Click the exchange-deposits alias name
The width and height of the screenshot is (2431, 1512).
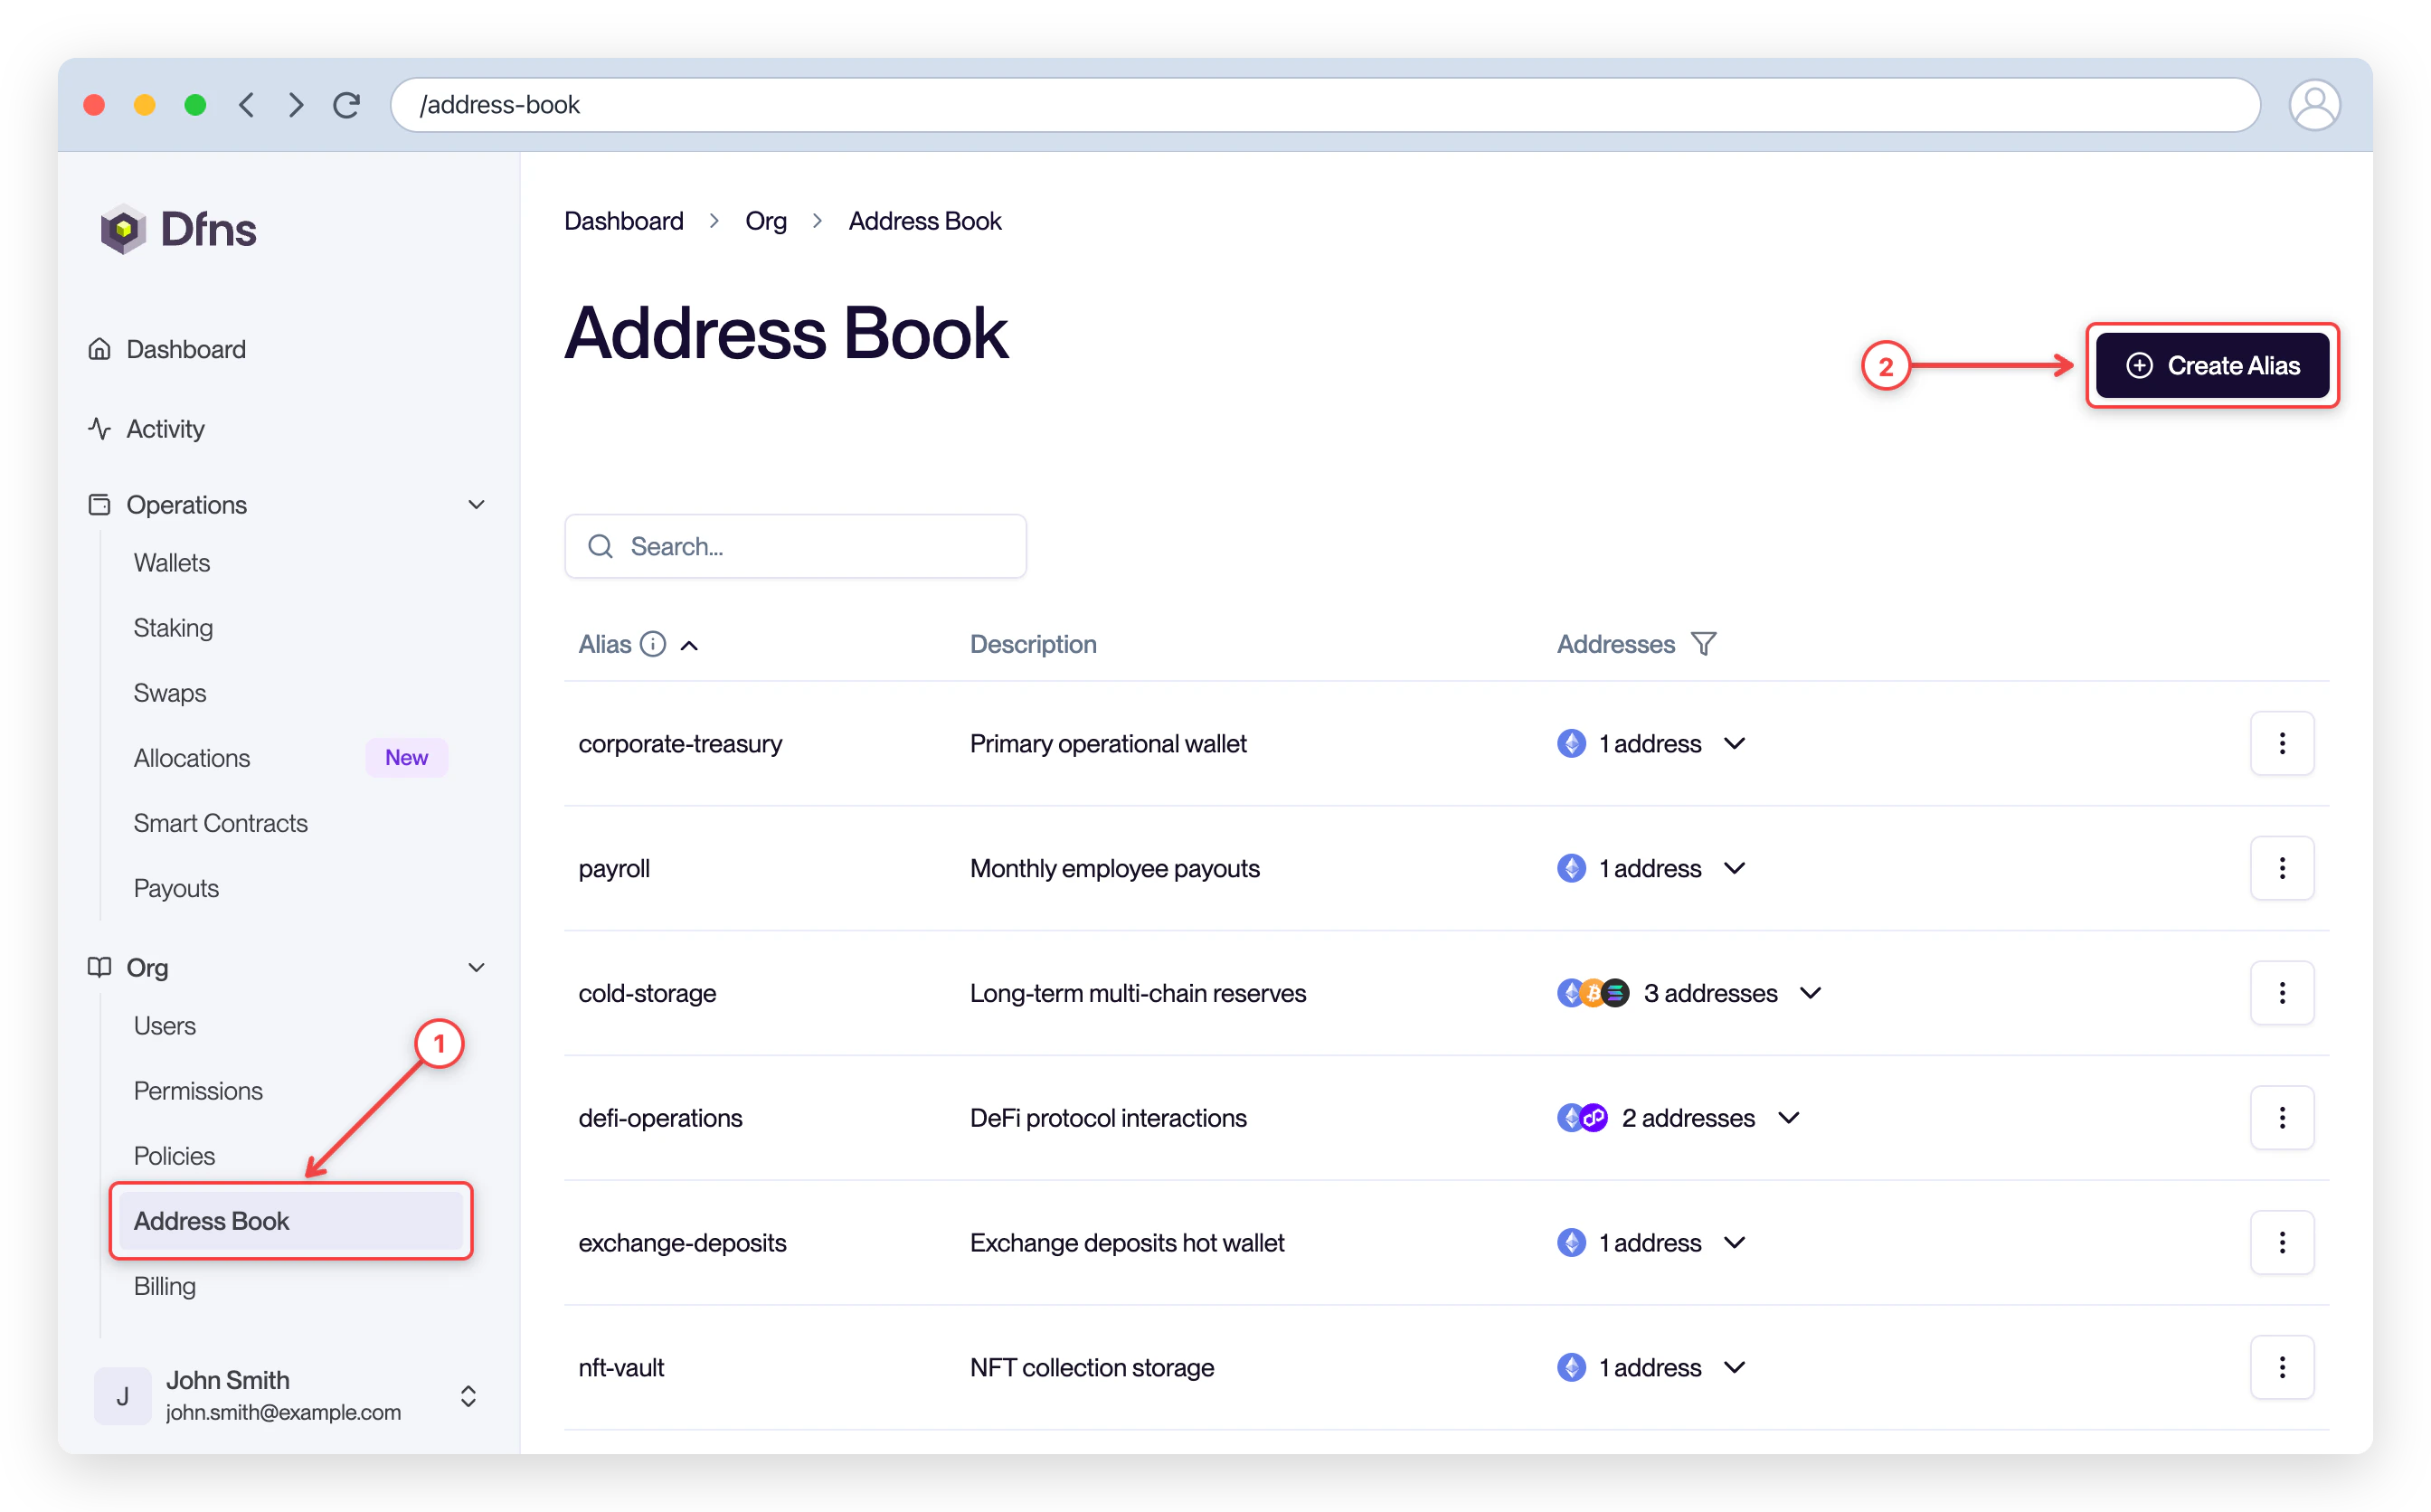pyautogui.click(x=682, y=1242)
